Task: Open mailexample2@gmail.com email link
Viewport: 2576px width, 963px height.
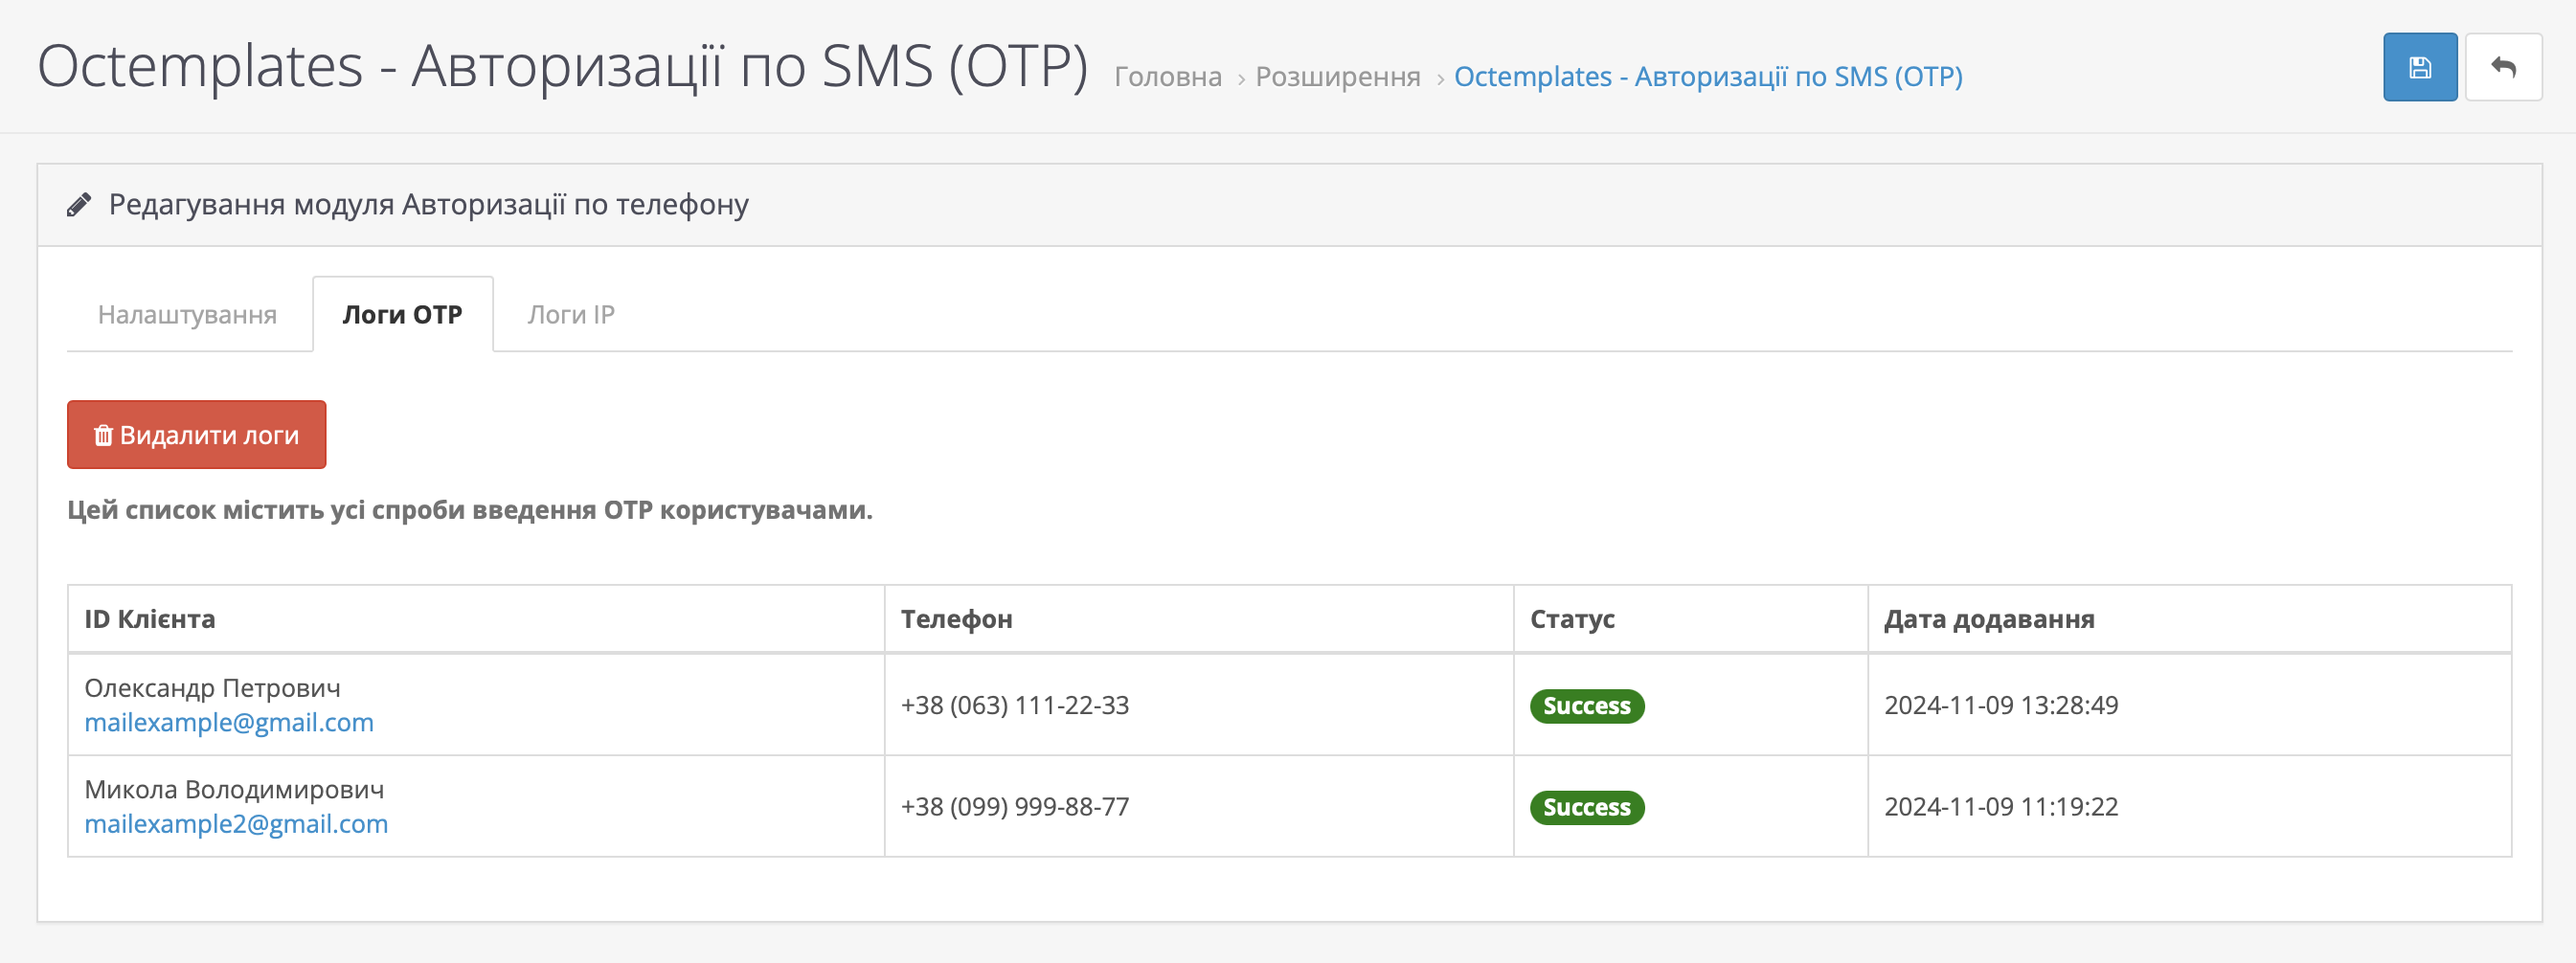Action: point(236,823)
